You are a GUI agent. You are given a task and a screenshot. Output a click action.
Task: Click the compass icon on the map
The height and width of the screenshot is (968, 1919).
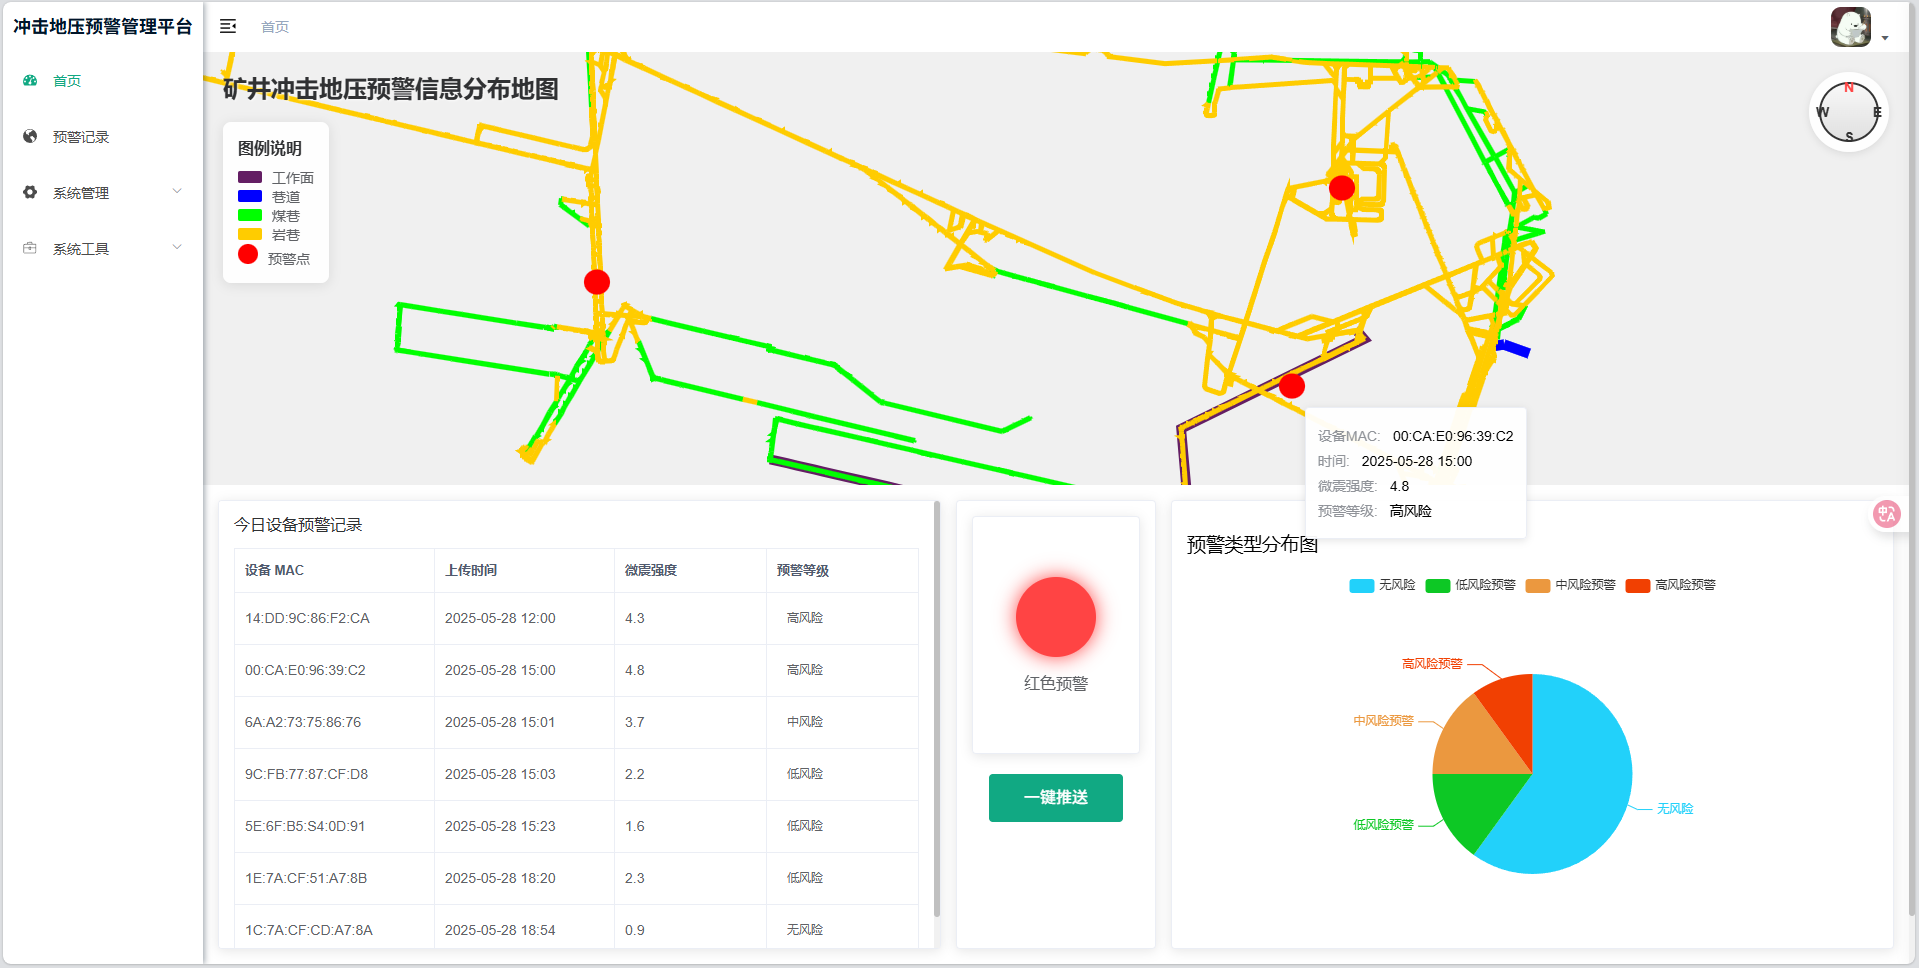1848,112
